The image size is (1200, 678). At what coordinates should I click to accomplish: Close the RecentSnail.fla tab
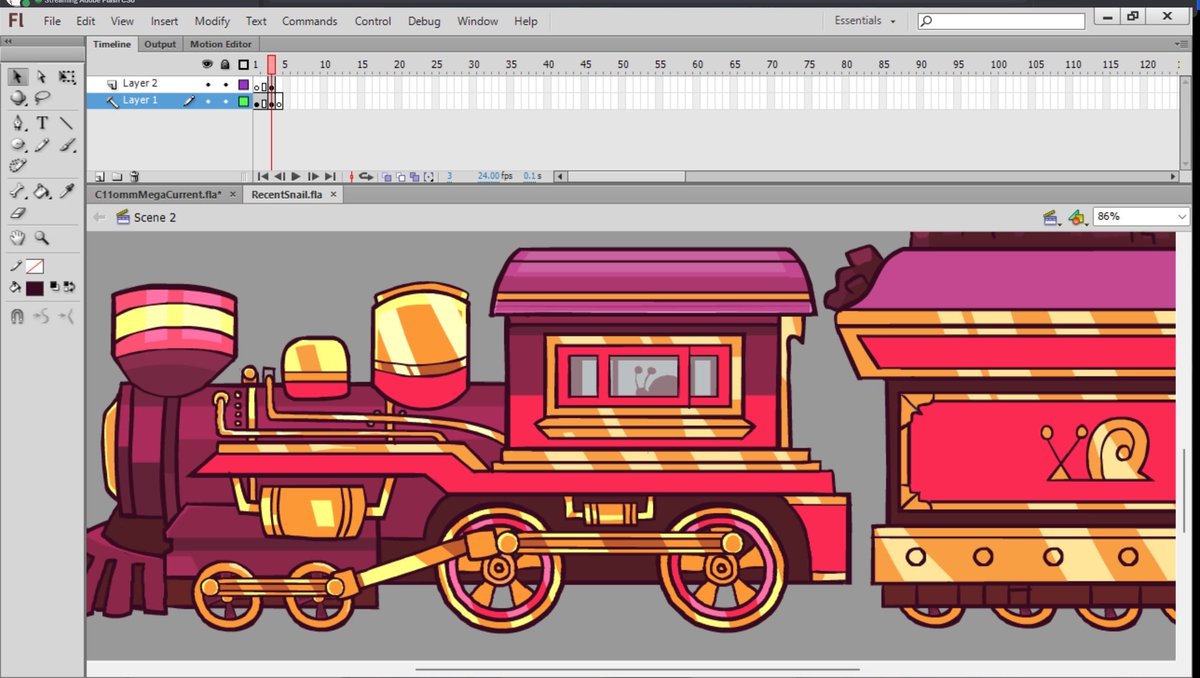click(x=333, y=195)
